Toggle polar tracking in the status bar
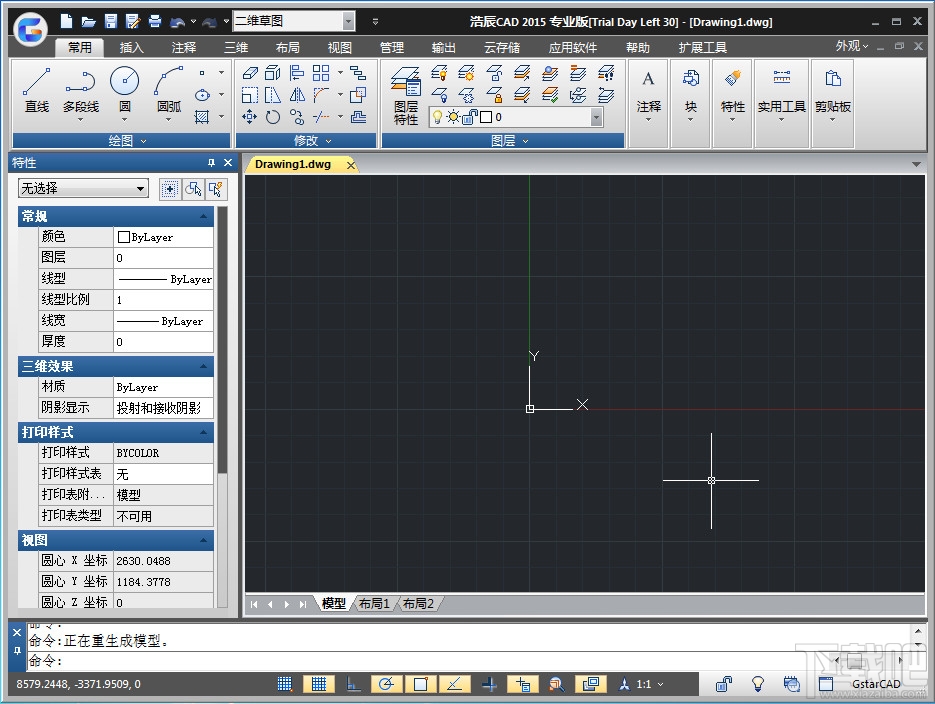Image resolution: width=935 pixels, height=704 pixels. click(387, 684)
